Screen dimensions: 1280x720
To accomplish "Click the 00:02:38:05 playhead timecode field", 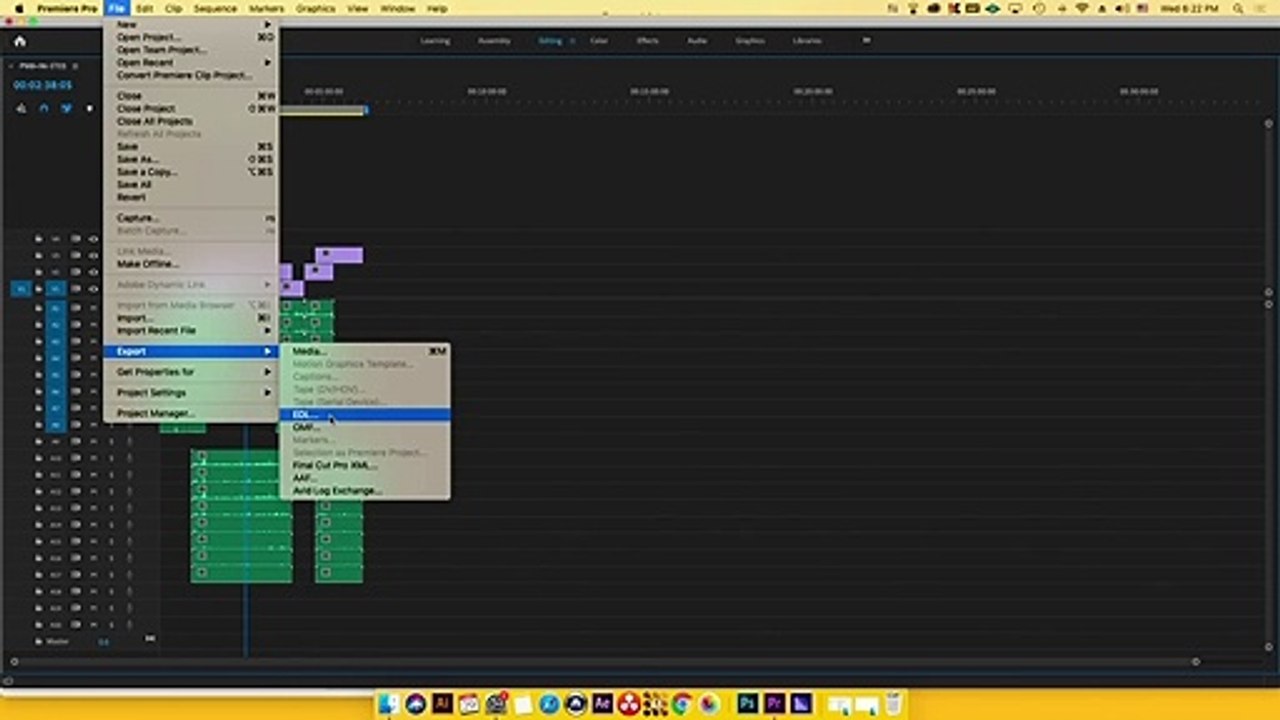I will (x=42, y=86).
